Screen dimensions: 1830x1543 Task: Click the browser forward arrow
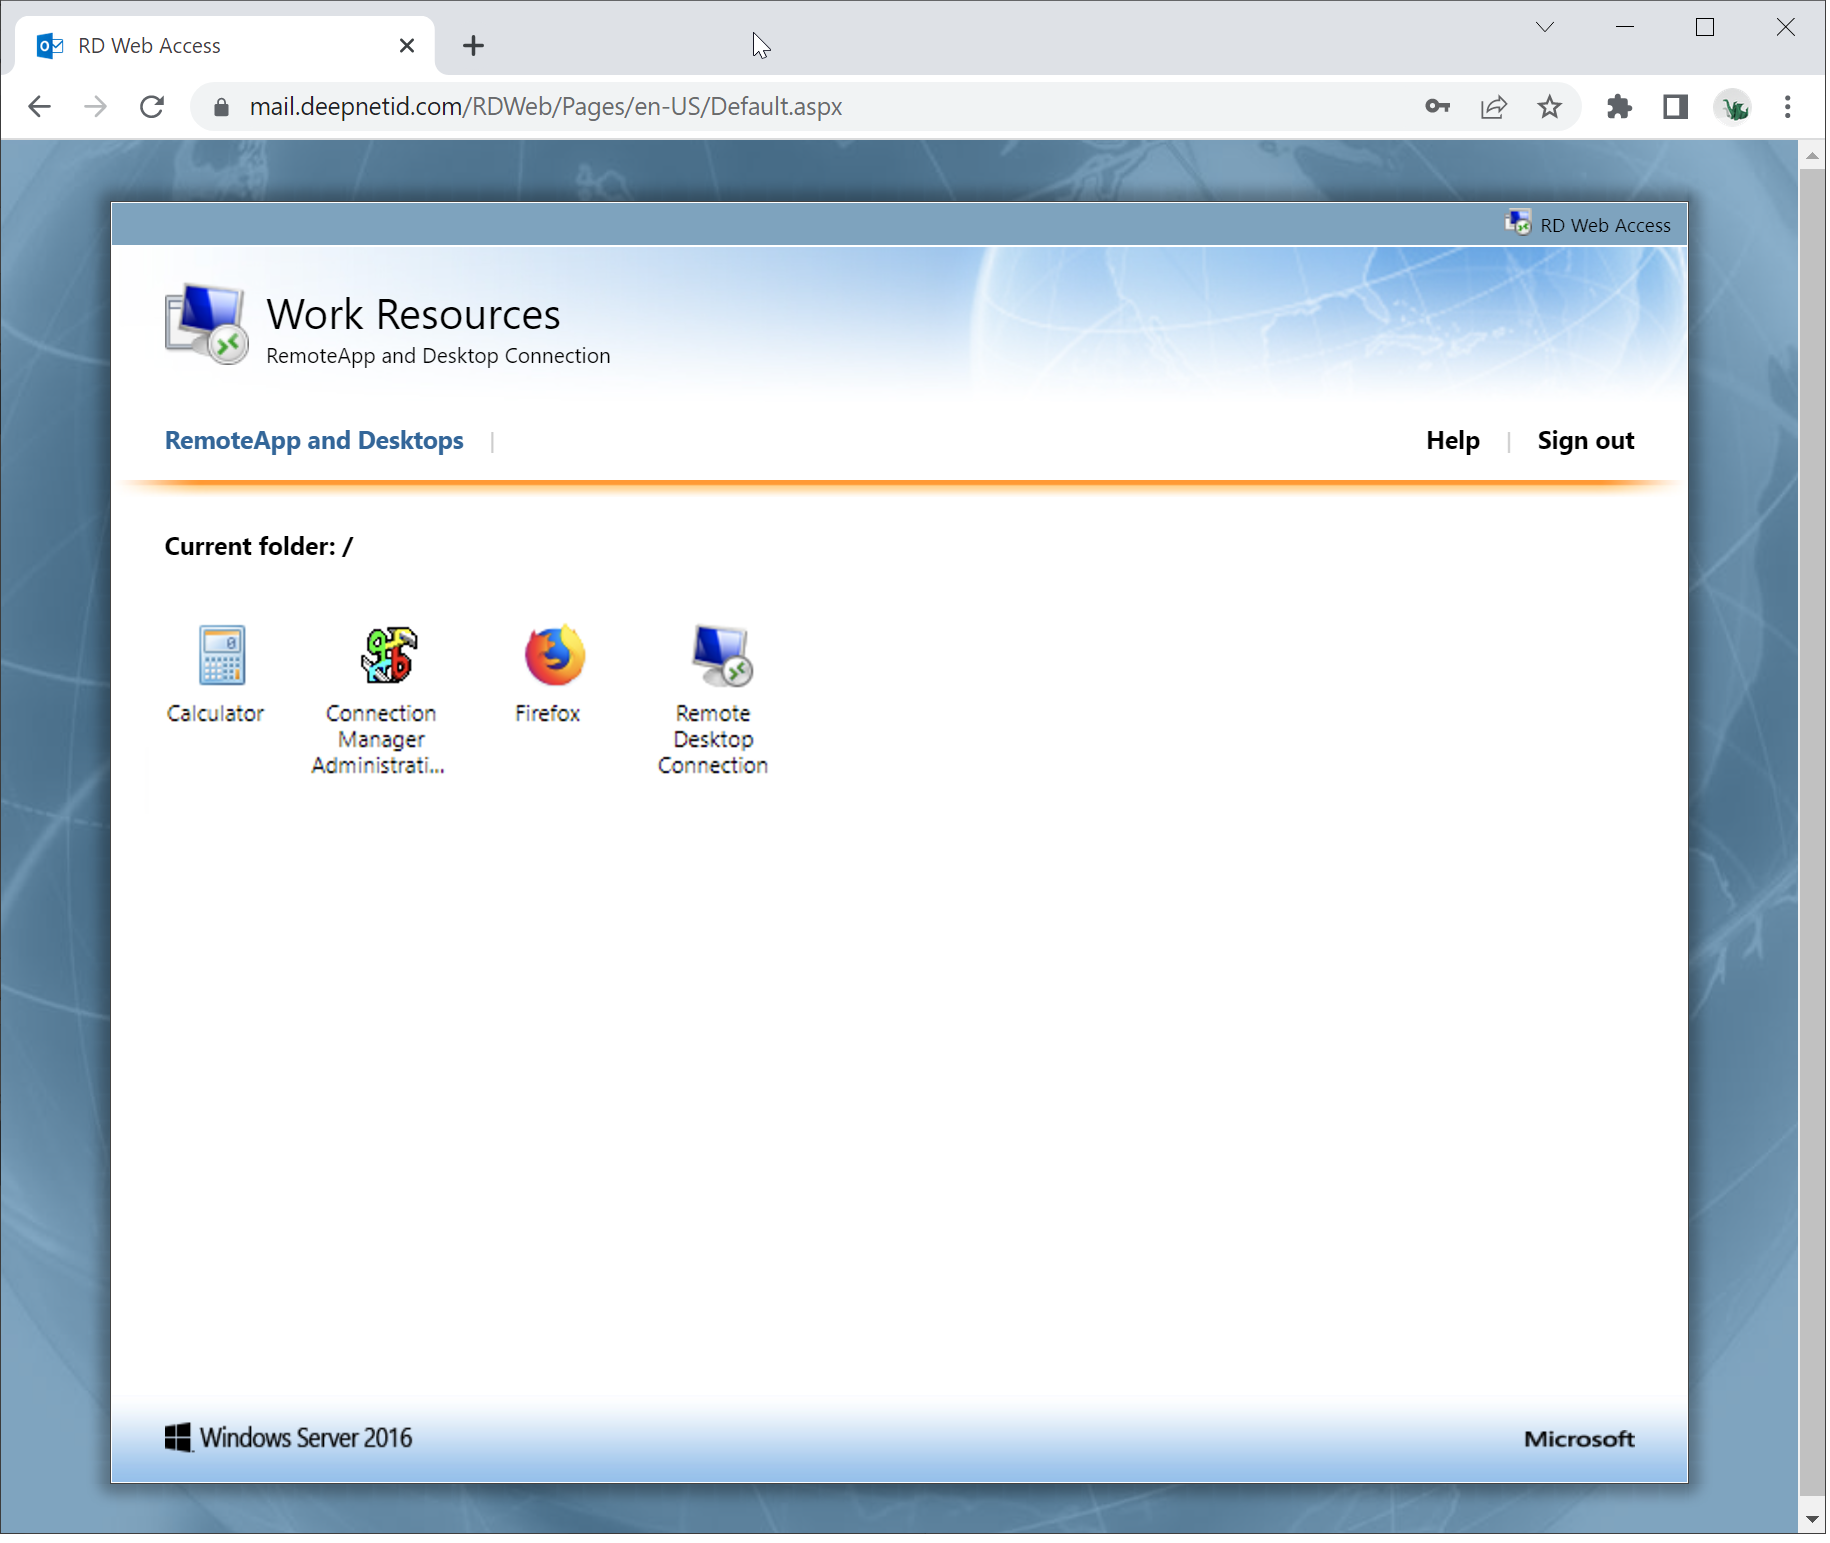point(95,107)
